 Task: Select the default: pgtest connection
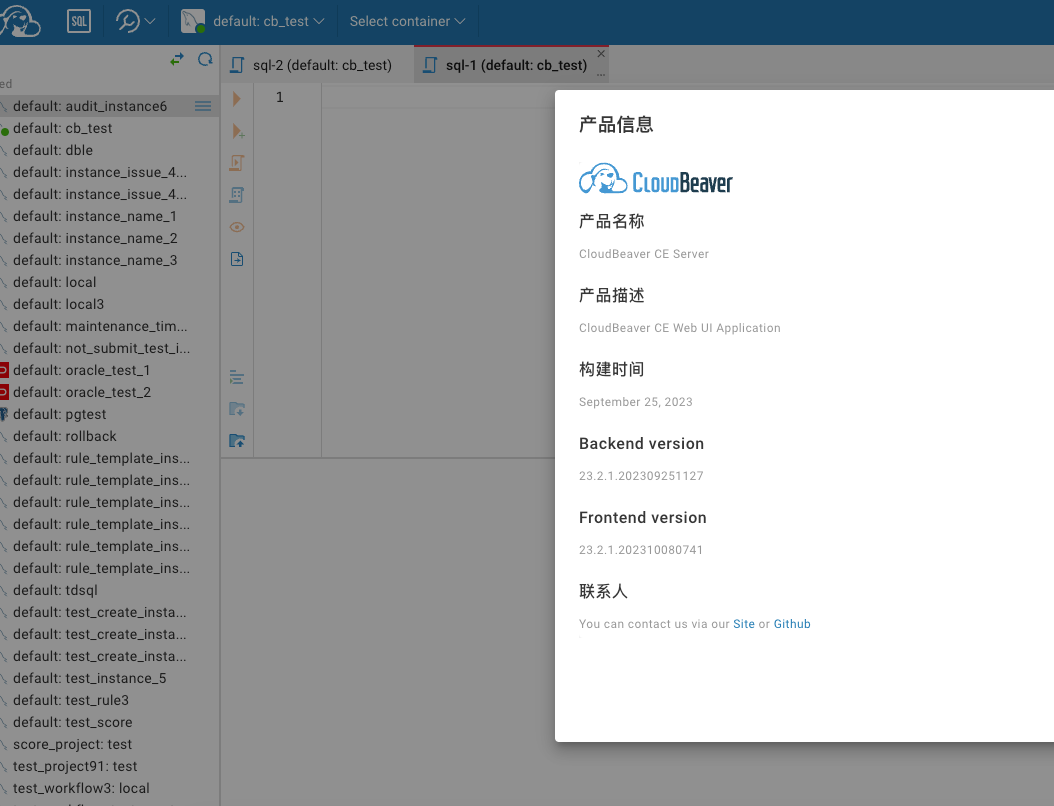59,414
